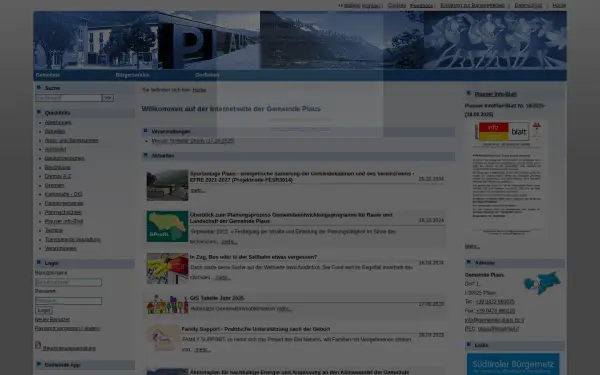Open Plauser Info-Blatt quicklink in sidebar
The image size is (600, 375).
click(x=64, y=221)
